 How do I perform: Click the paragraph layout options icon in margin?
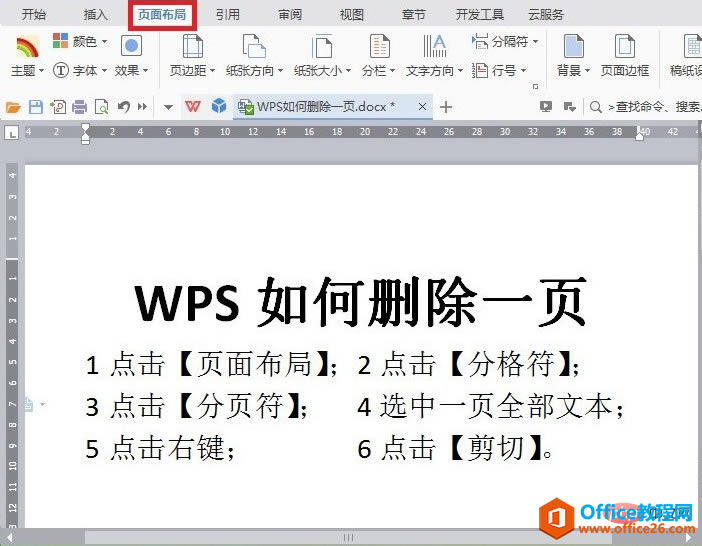[31, 405]
